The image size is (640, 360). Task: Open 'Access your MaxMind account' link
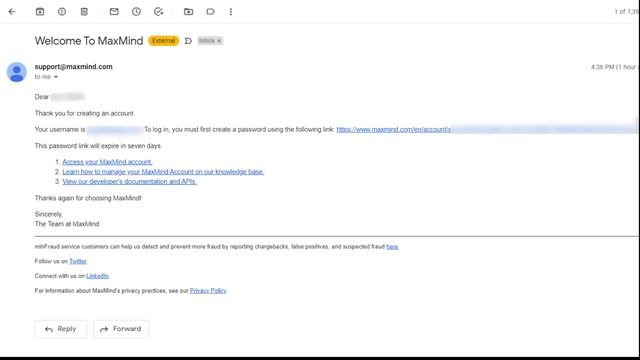[x=107, y=162]
